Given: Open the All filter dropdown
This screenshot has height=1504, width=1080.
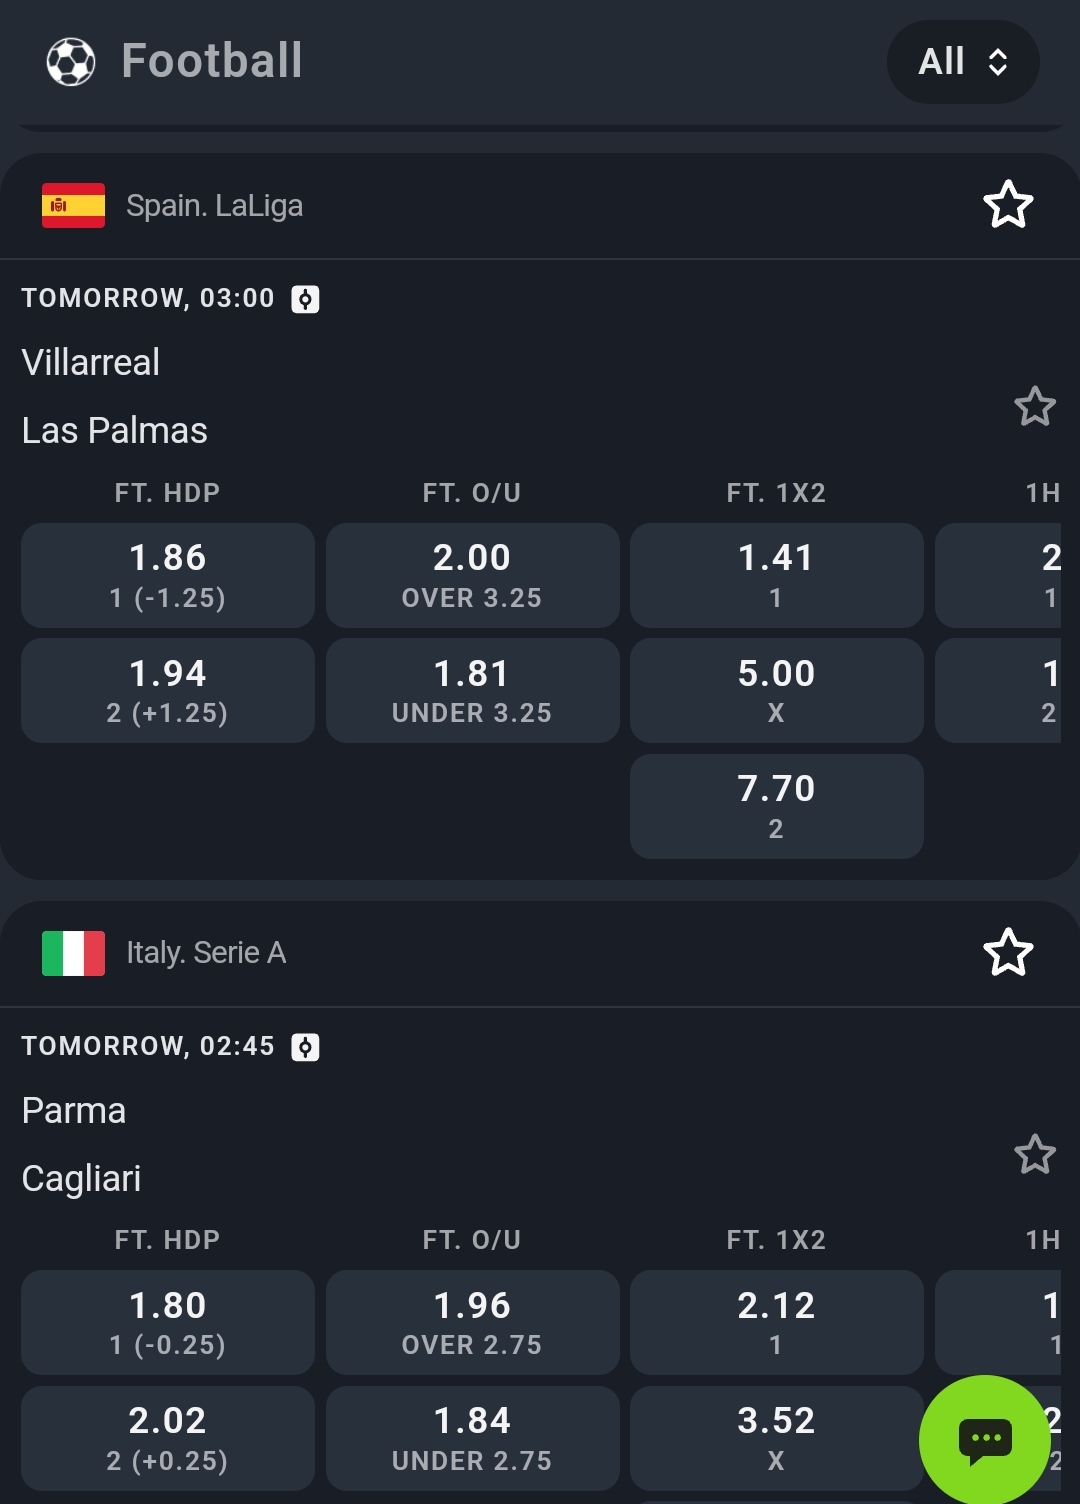Looking at the screenshot, I should (x=962, y=62).
